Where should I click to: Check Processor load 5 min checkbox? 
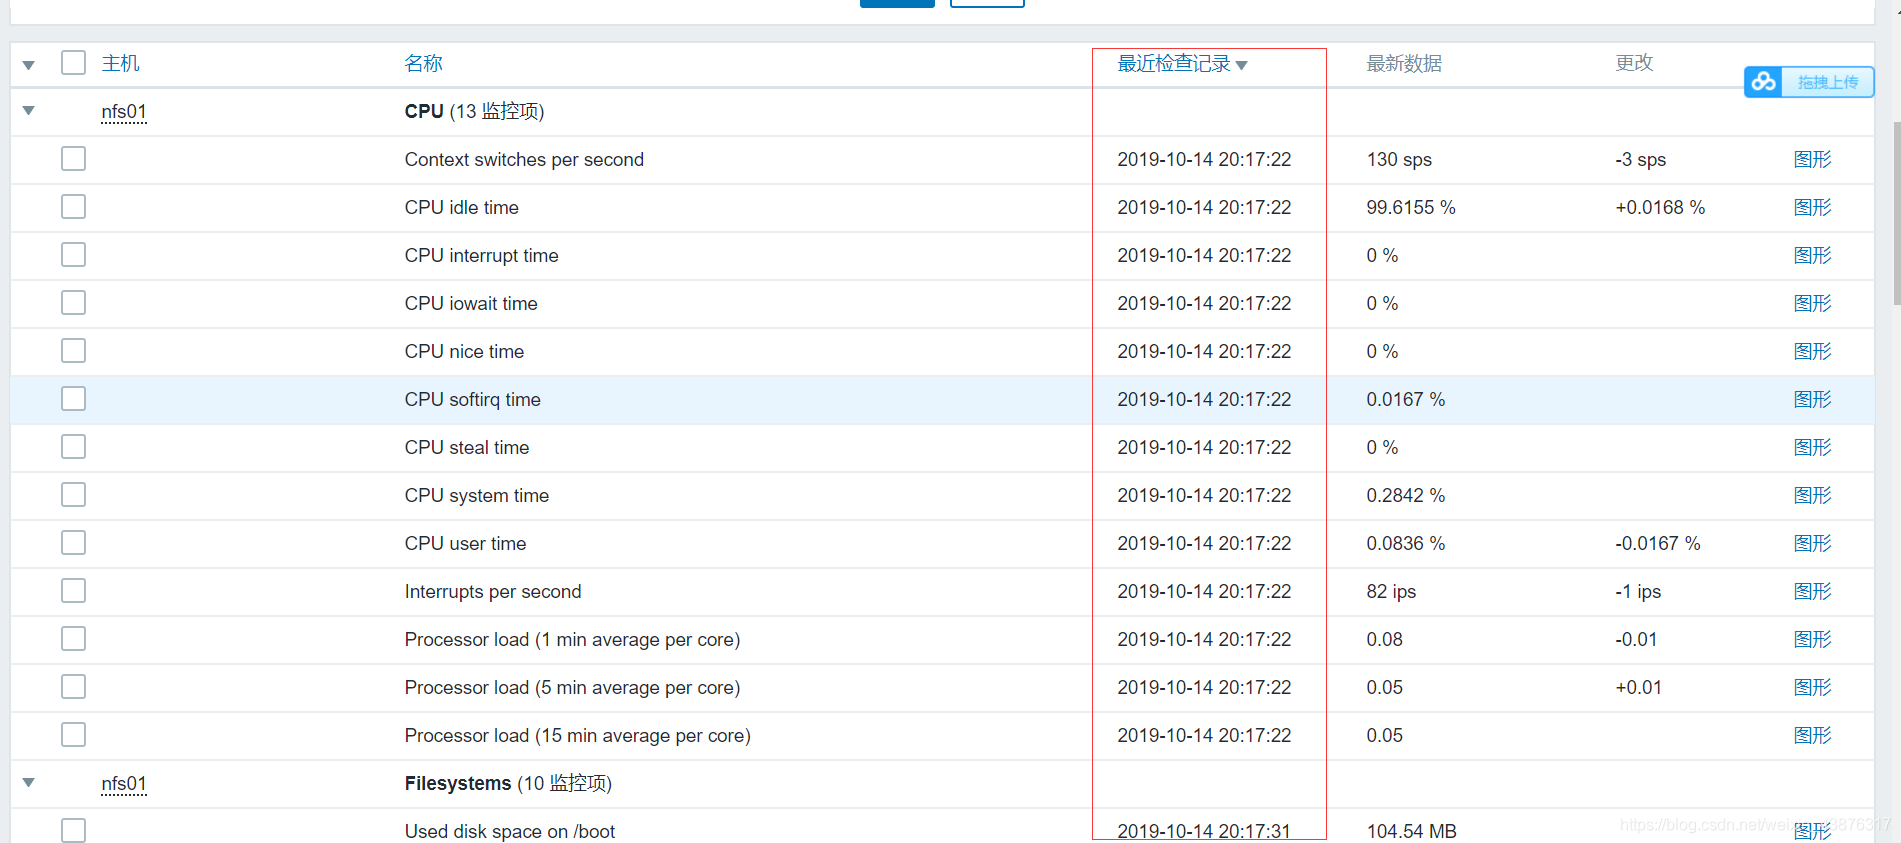pyautogui.click(x=73, y=687)
